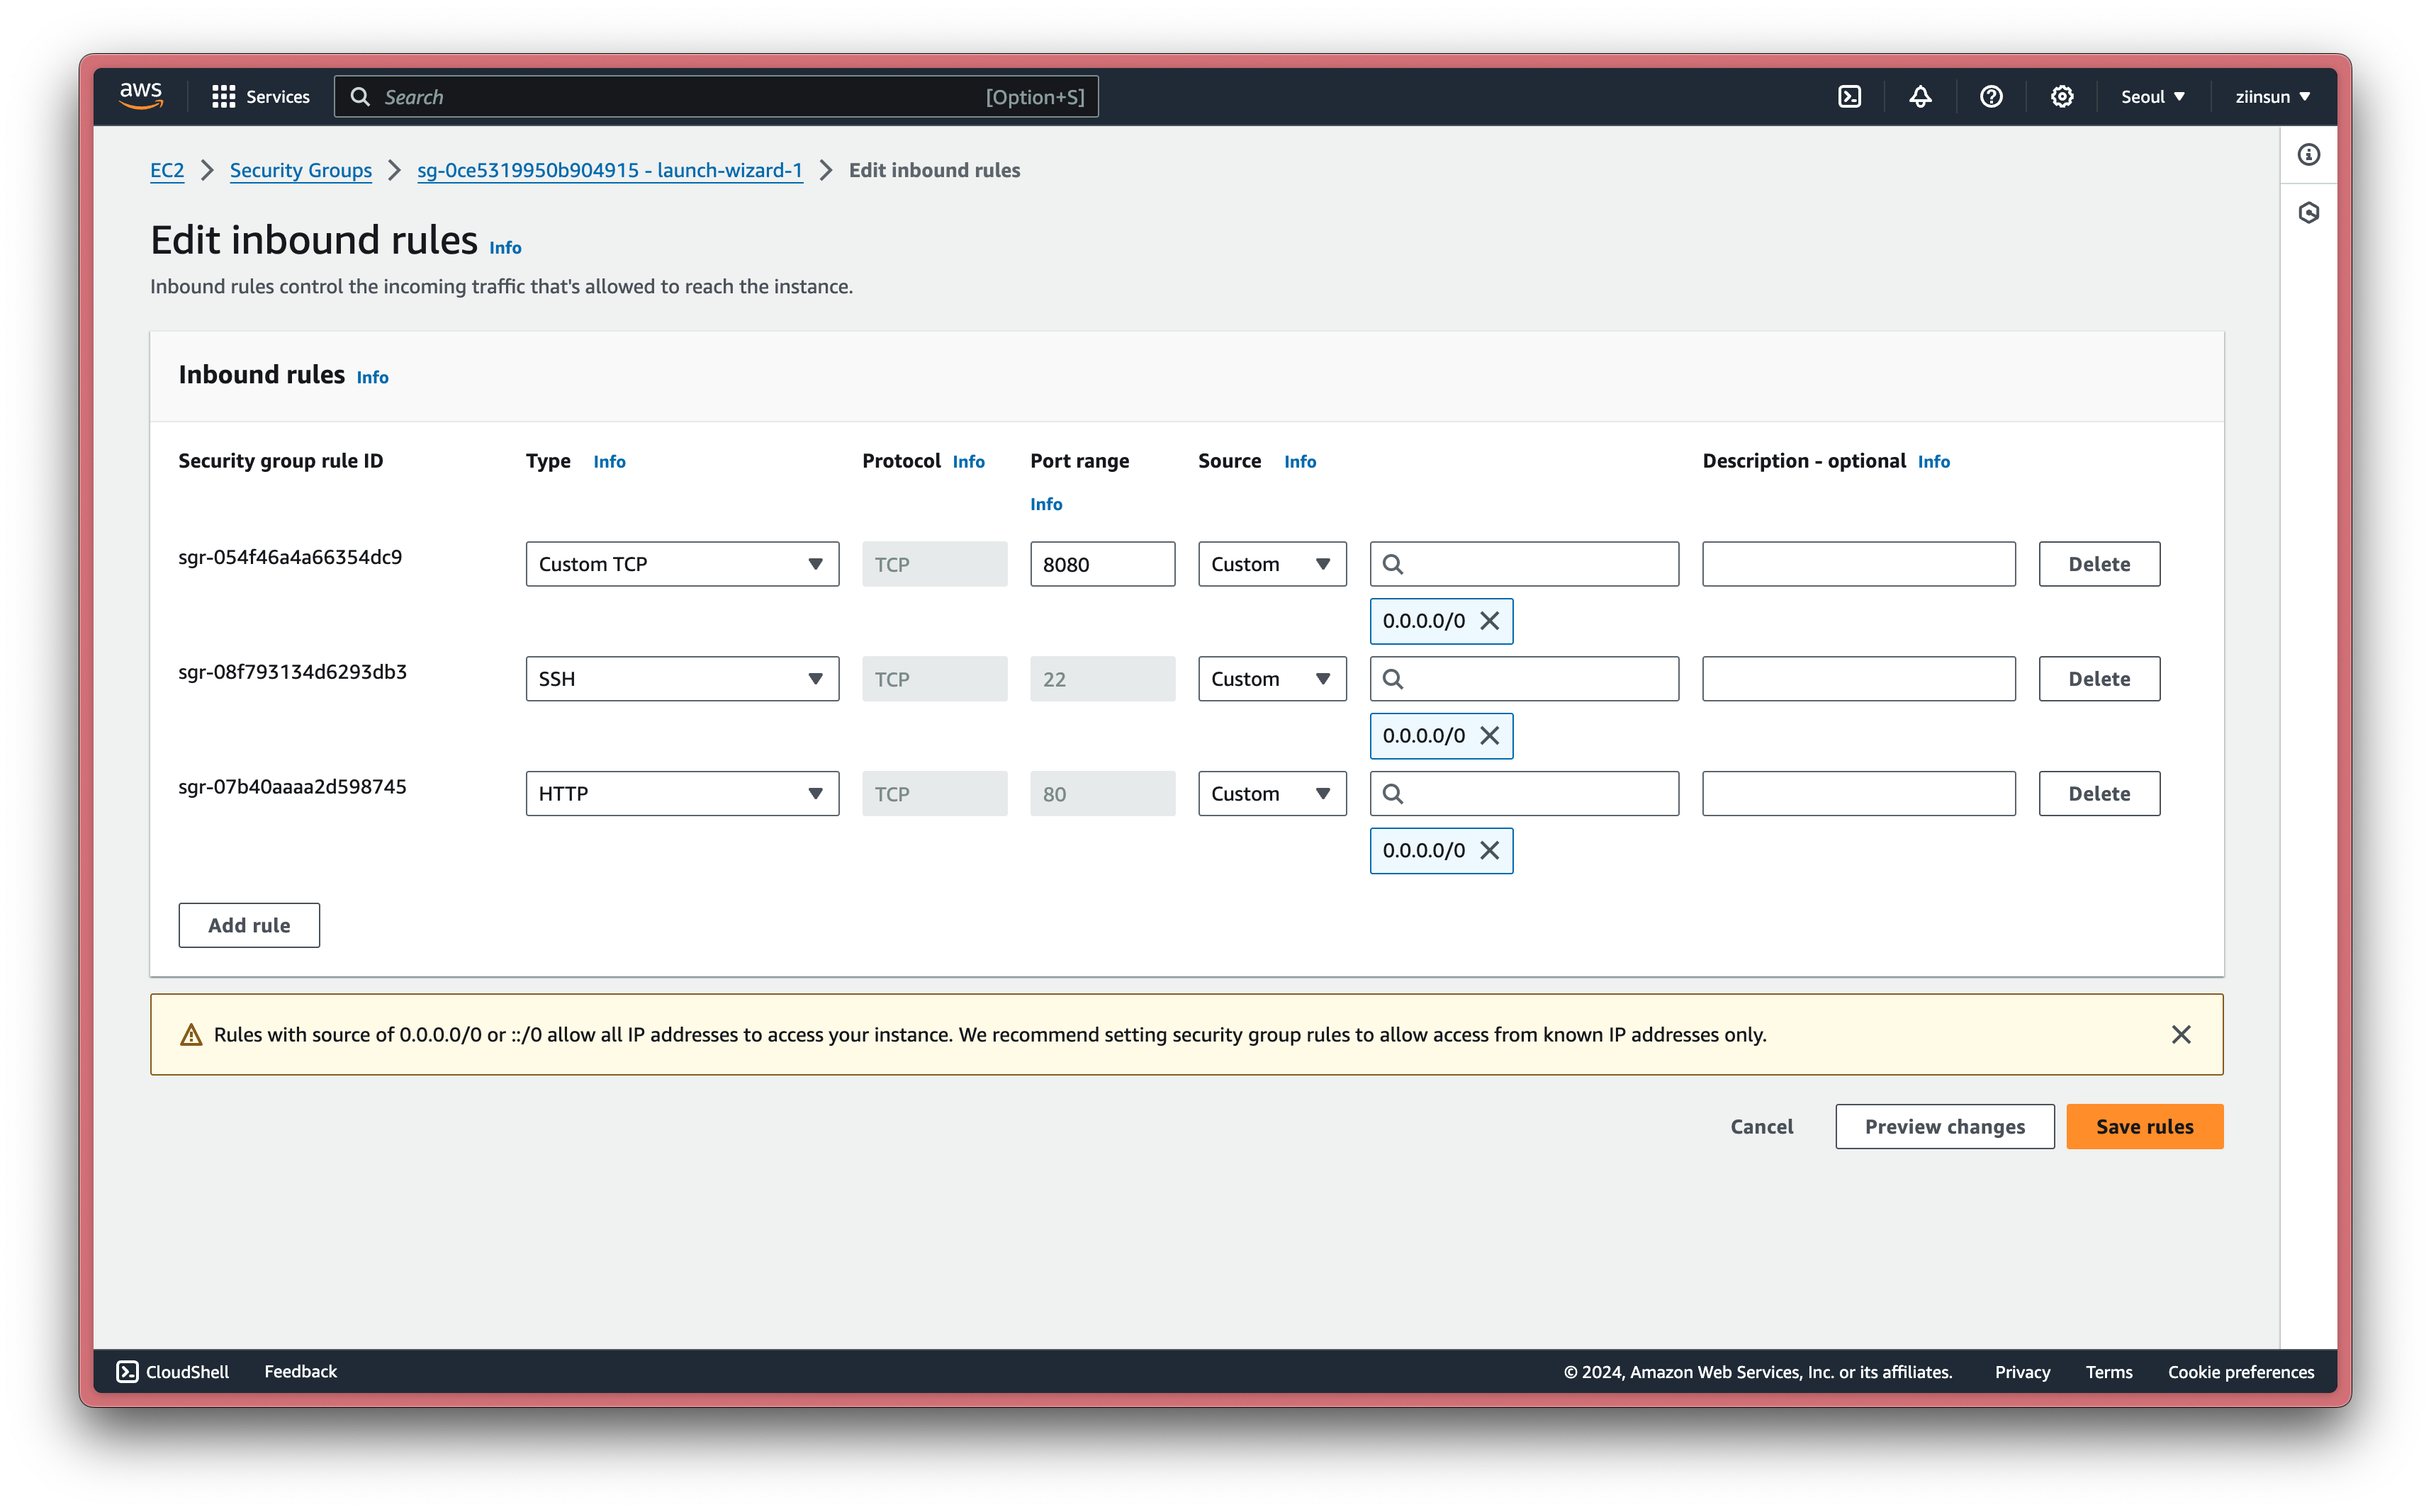Click the CloudShell icon in the footer
Viewport: 2431px width, 1512px height.
point(128,1371)
